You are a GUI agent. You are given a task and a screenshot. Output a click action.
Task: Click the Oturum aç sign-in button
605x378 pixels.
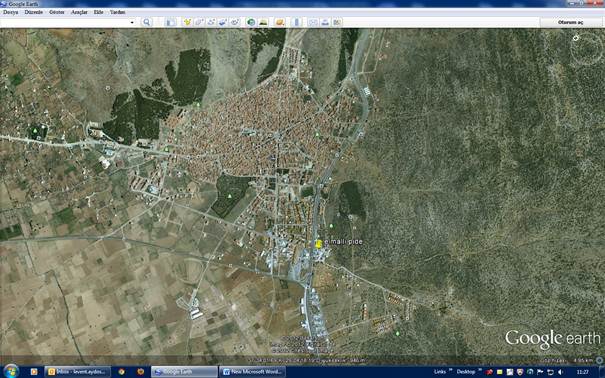(x=570, y=22)
